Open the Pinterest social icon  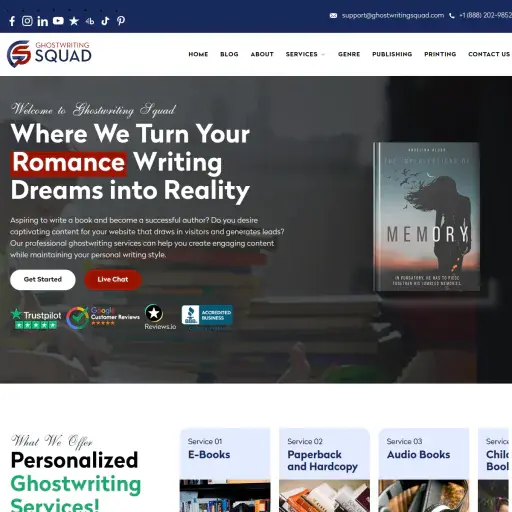point(121,21)
